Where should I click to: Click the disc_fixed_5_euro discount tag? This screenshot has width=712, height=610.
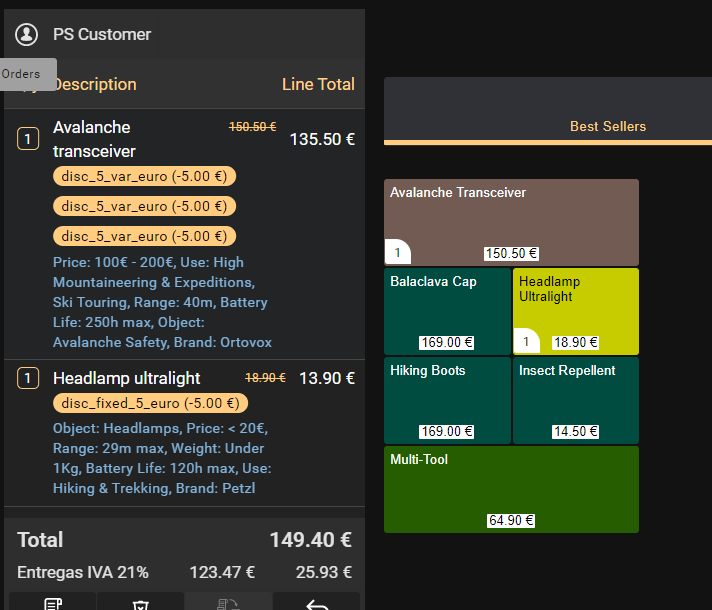point(149,403)
